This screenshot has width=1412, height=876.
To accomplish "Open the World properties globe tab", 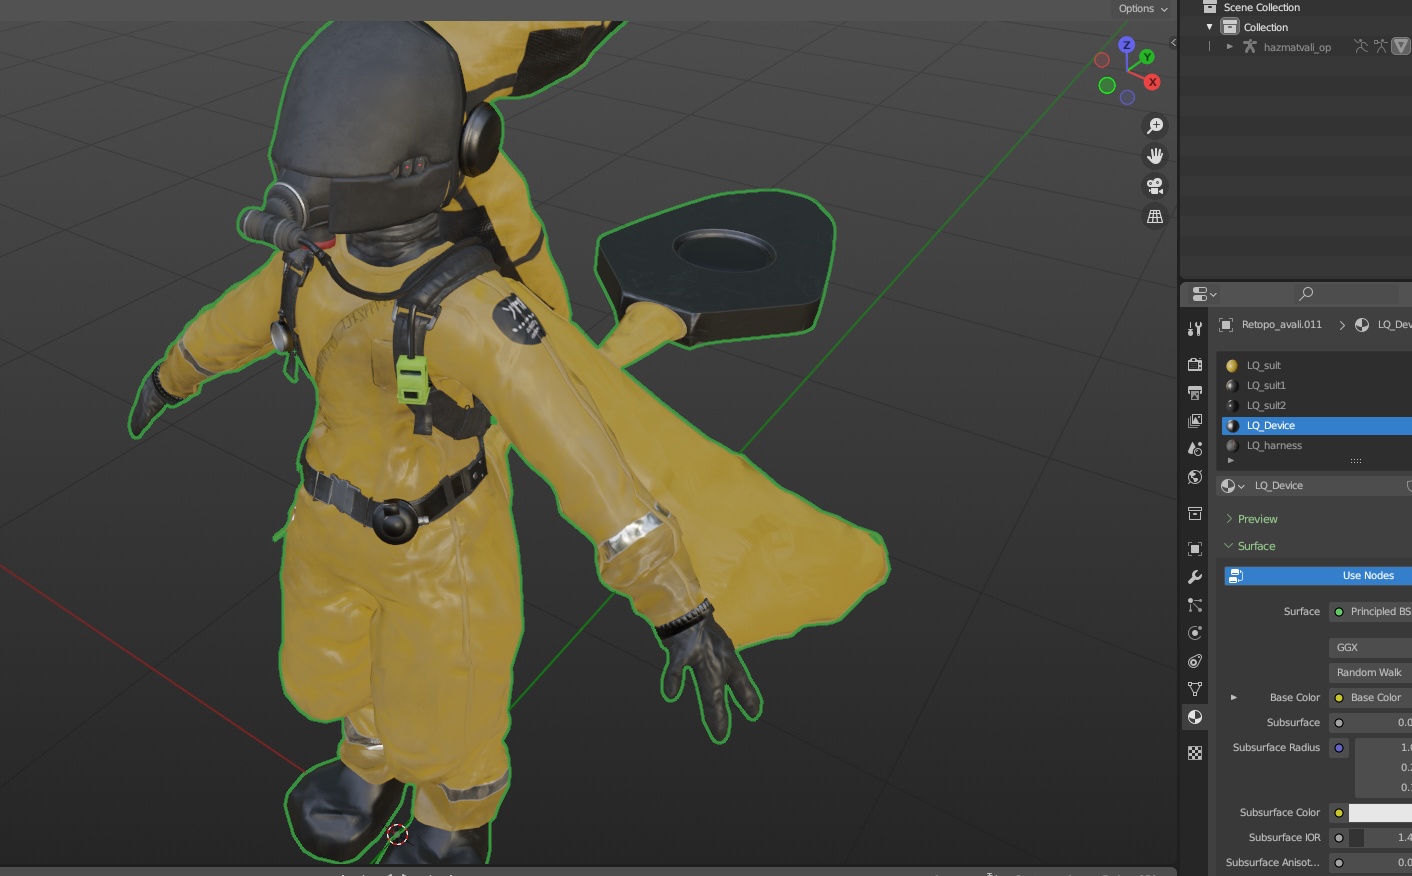I will [x=1195, y=477].
